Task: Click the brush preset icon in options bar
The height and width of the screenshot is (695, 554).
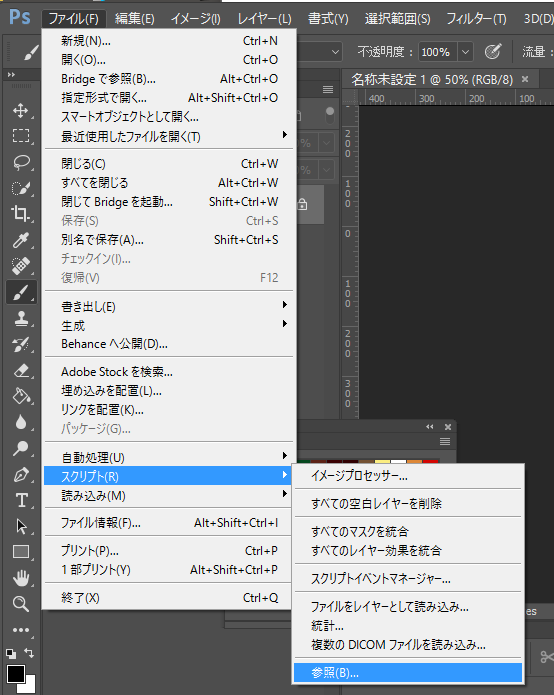Action: coord(30,53)
